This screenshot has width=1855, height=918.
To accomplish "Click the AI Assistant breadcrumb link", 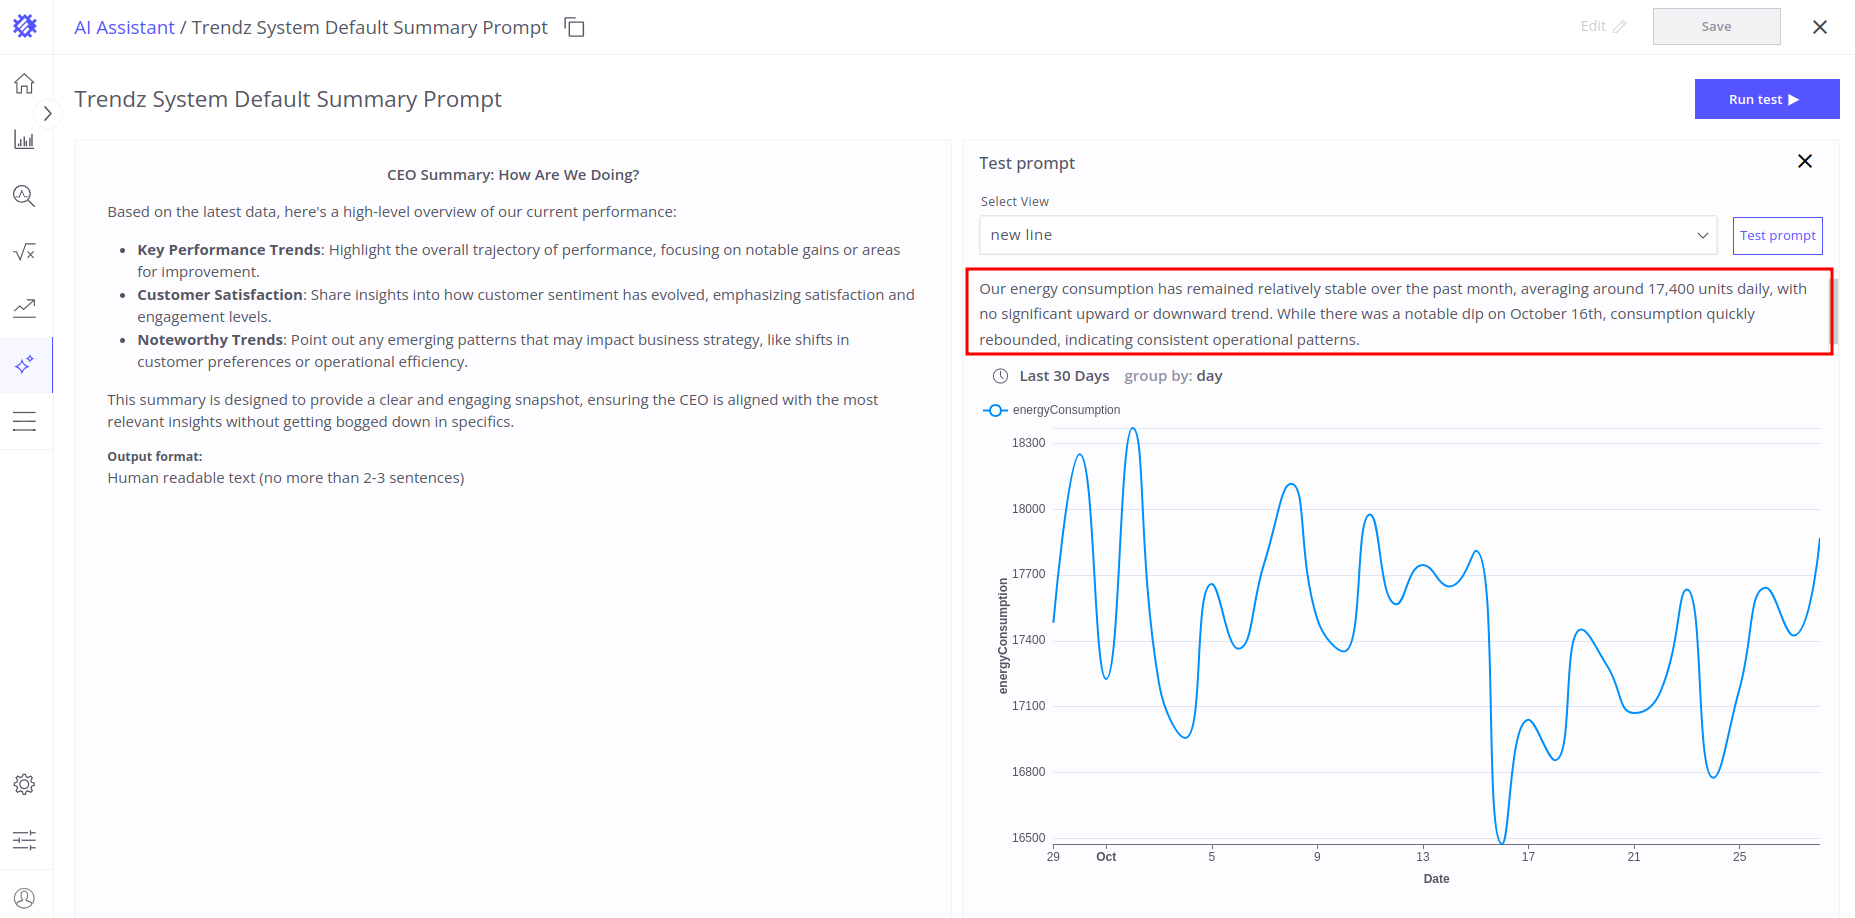I will tap(124, 28).
